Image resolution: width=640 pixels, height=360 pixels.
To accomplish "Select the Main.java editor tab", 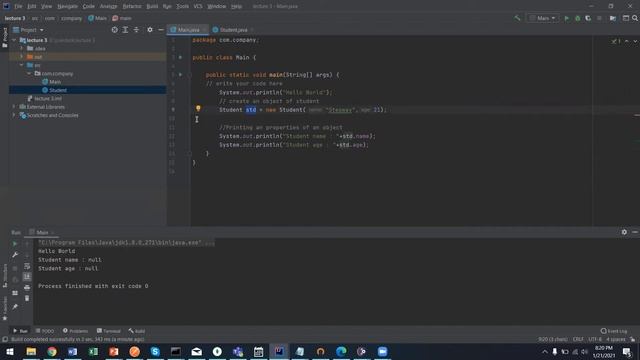I will (x=187, y=30).
